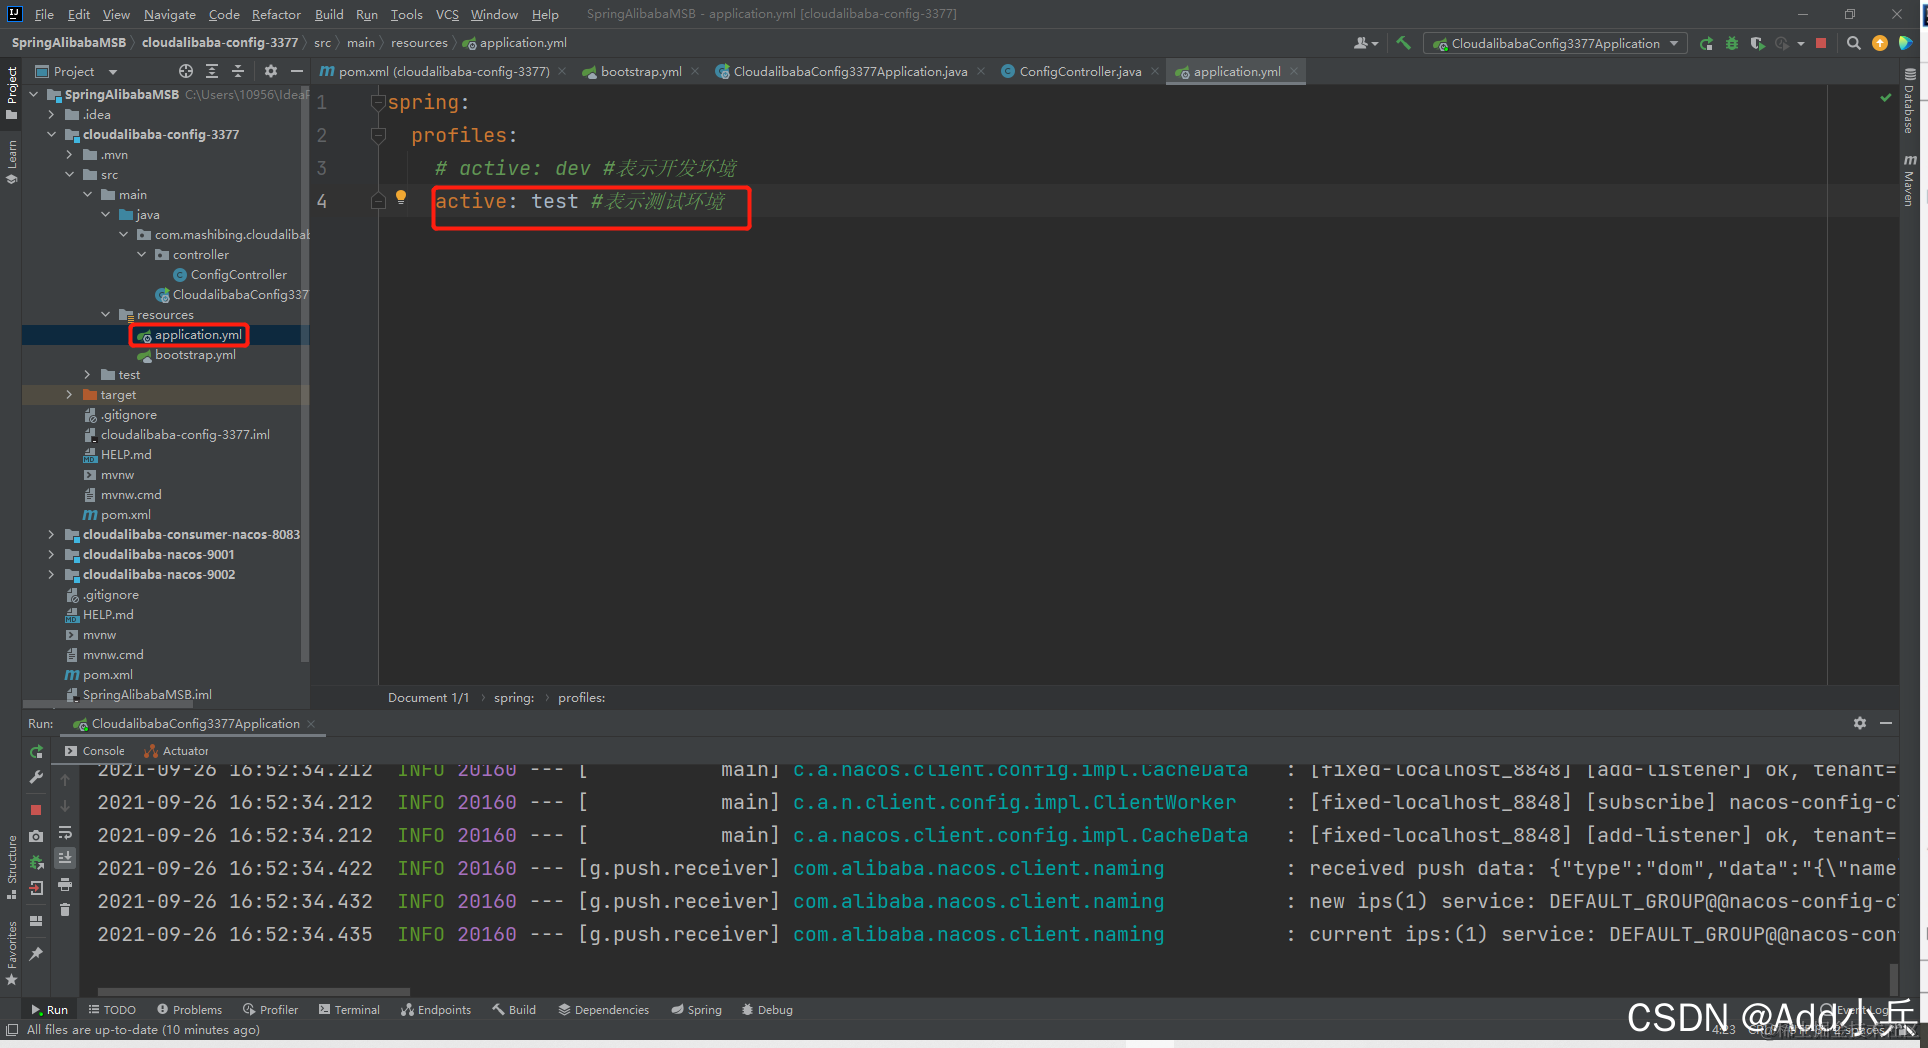Switch to ConfigController.java editor tab
The height and width of the screenshot is (1048, 1928).
(1080, 71)
